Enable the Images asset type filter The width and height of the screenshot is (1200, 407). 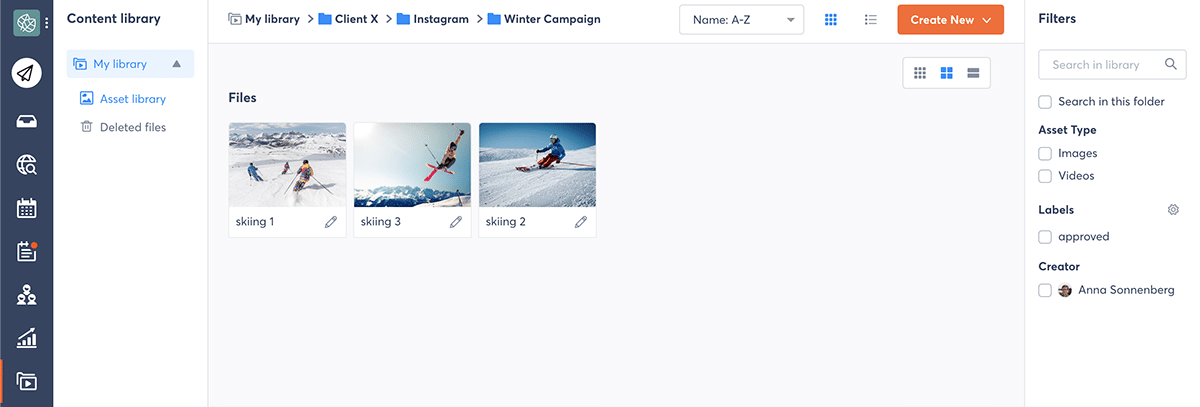tap(1045, 154)
